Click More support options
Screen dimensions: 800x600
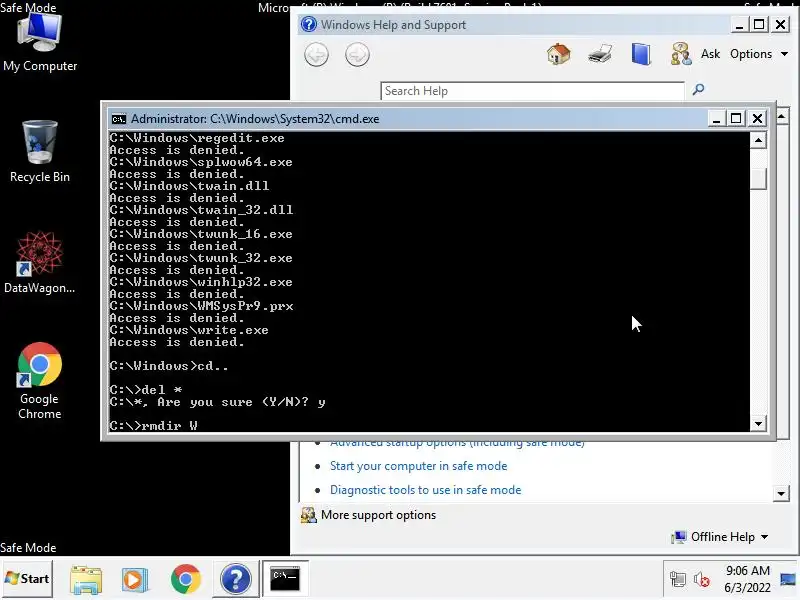(x=379, y=515)
